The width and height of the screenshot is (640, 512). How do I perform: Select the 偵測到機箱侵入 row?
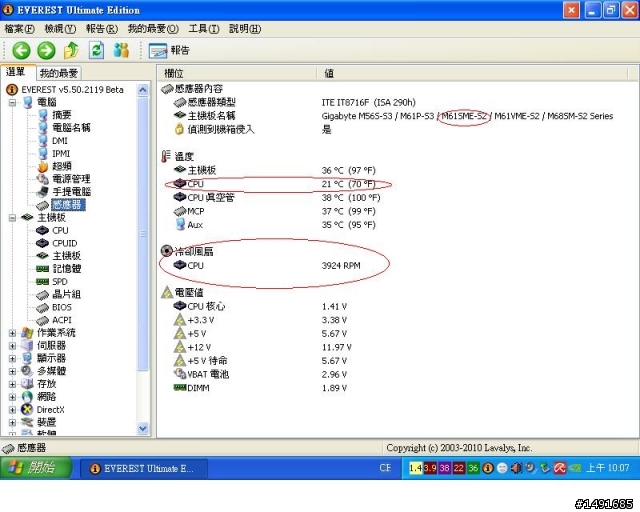coord(253,130)
